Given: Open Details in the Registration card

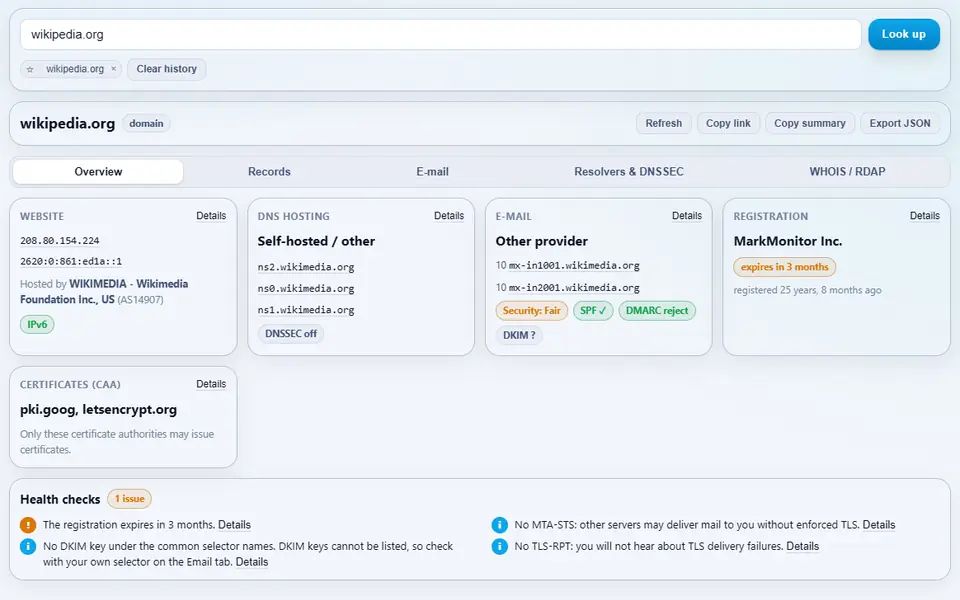Looking at the screenshot, I should [924, 216].
